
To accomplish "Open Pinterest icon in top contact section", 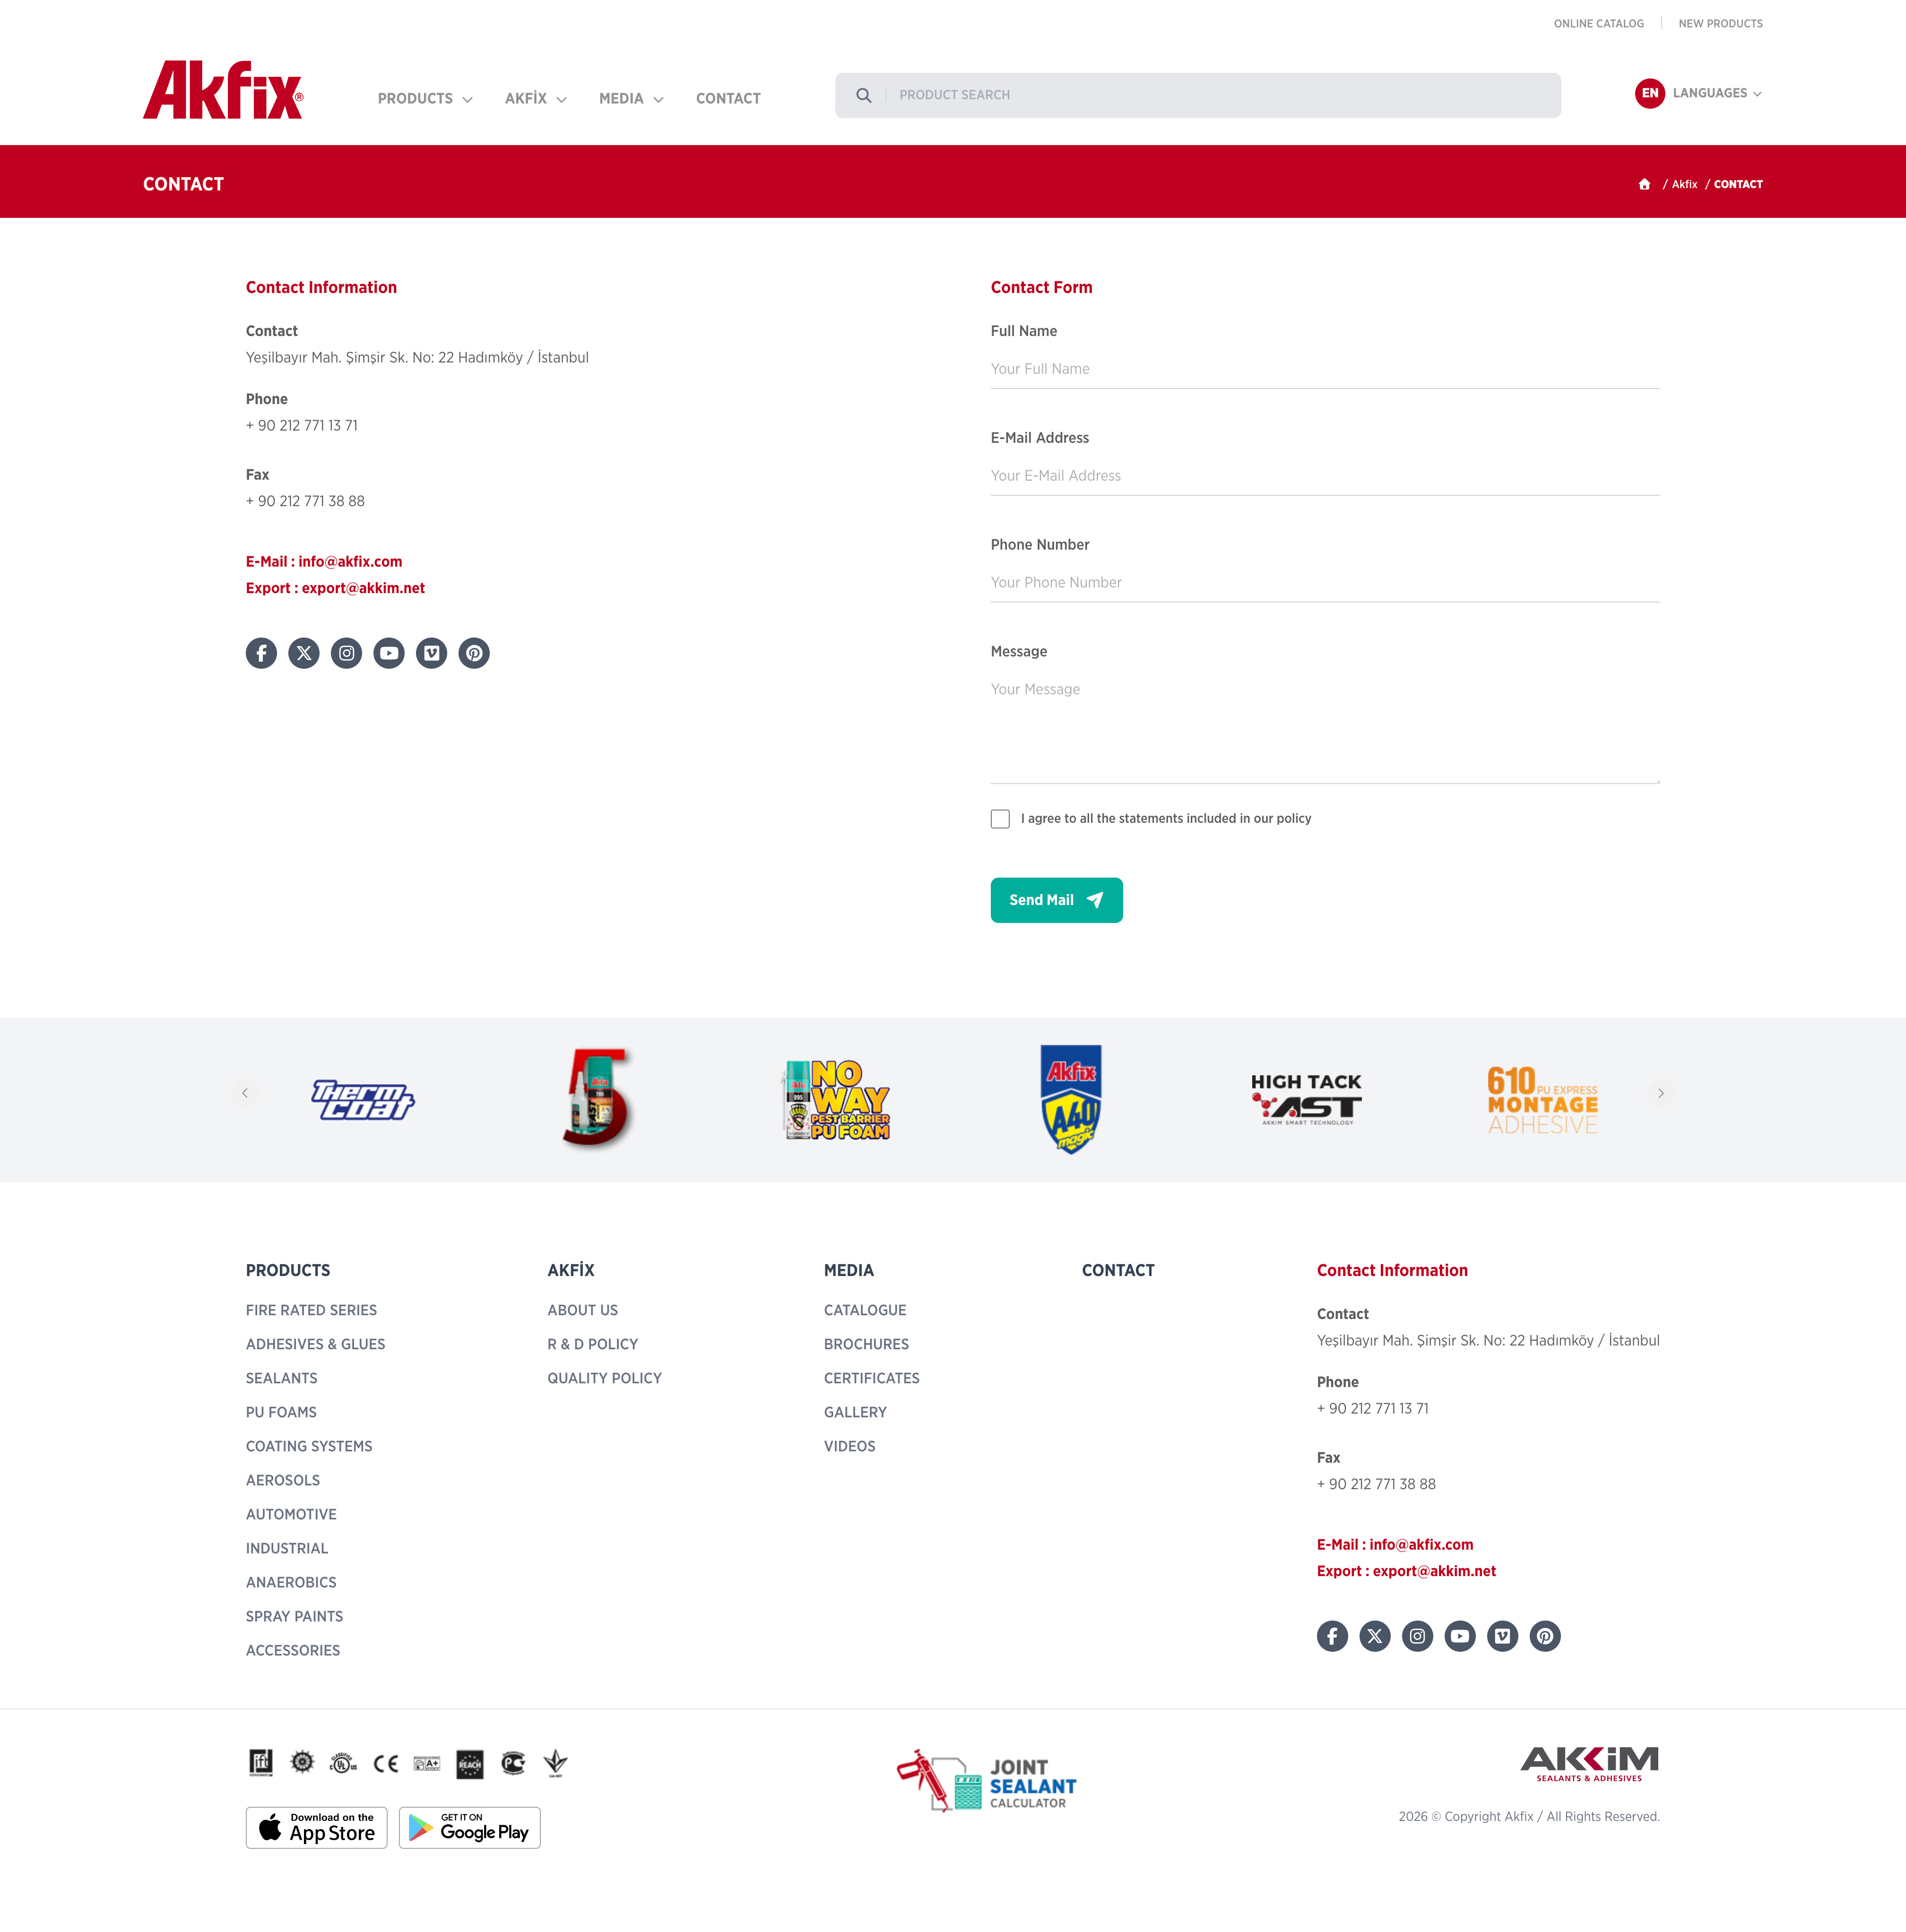I will click(x=474, y=653).
